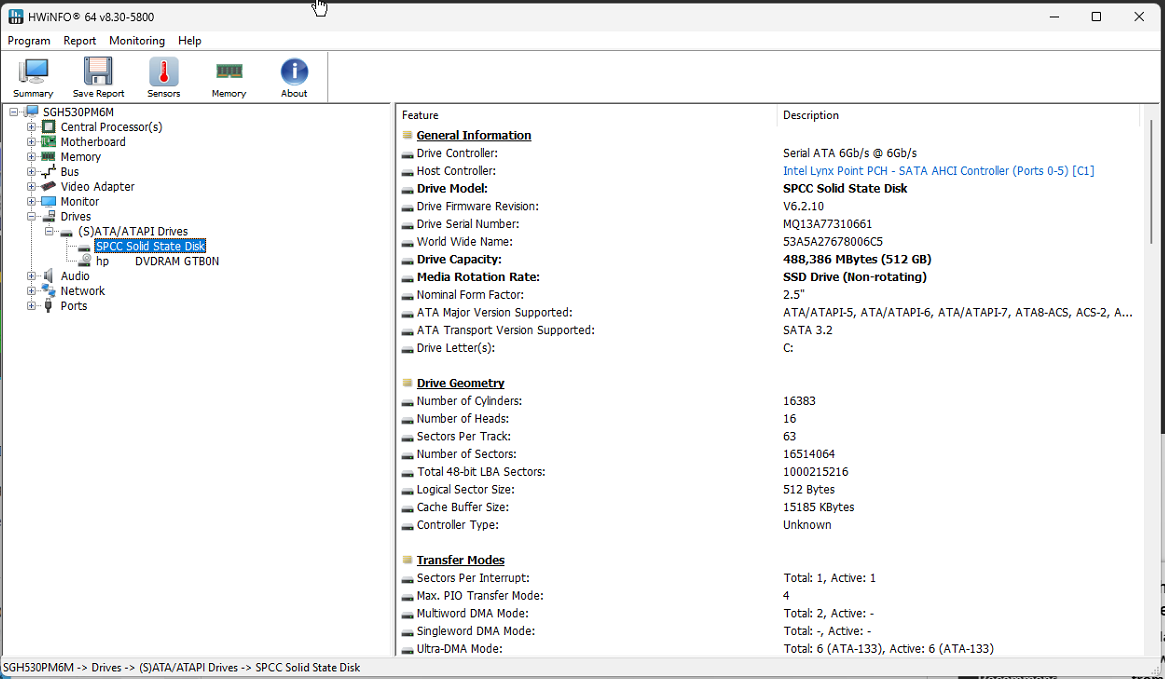Select SPCC Solid State Disk tree item

[150, 246]
